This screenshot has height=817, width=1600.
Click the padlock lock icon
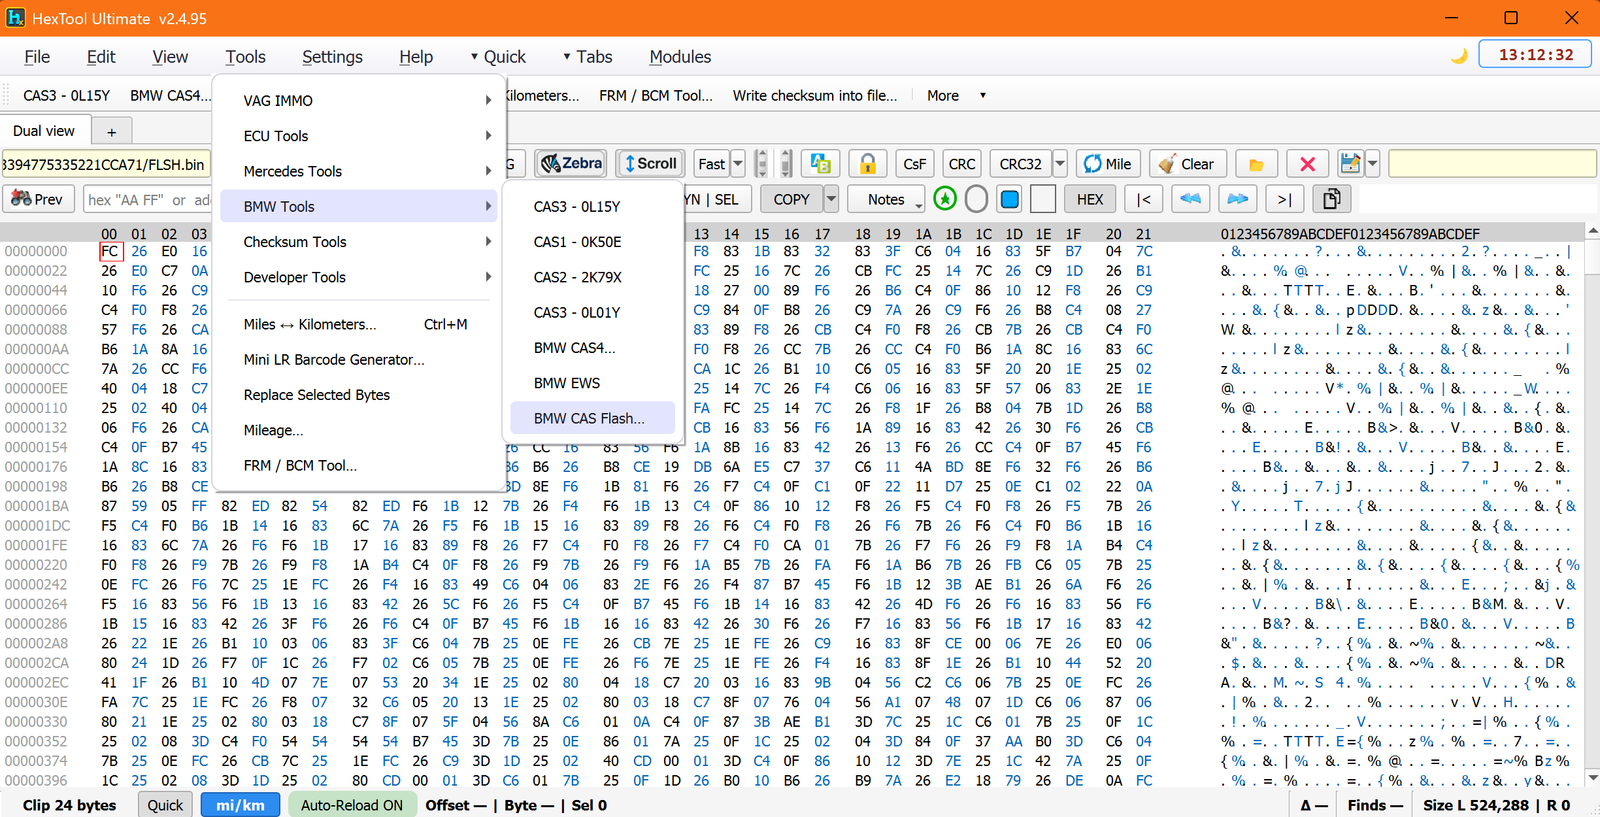tap(868, 164)
